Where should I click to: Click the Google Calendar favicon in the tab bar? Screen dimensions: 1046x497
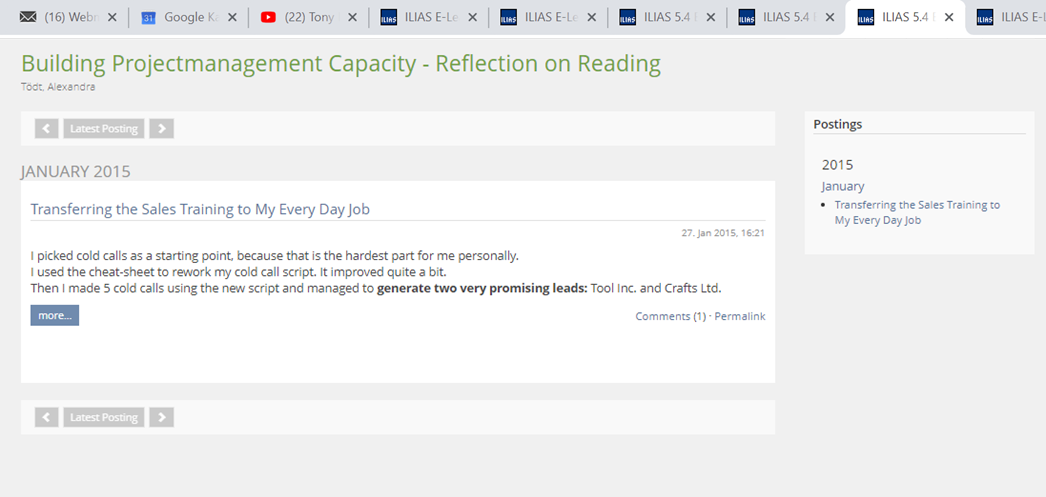point(148,17)
